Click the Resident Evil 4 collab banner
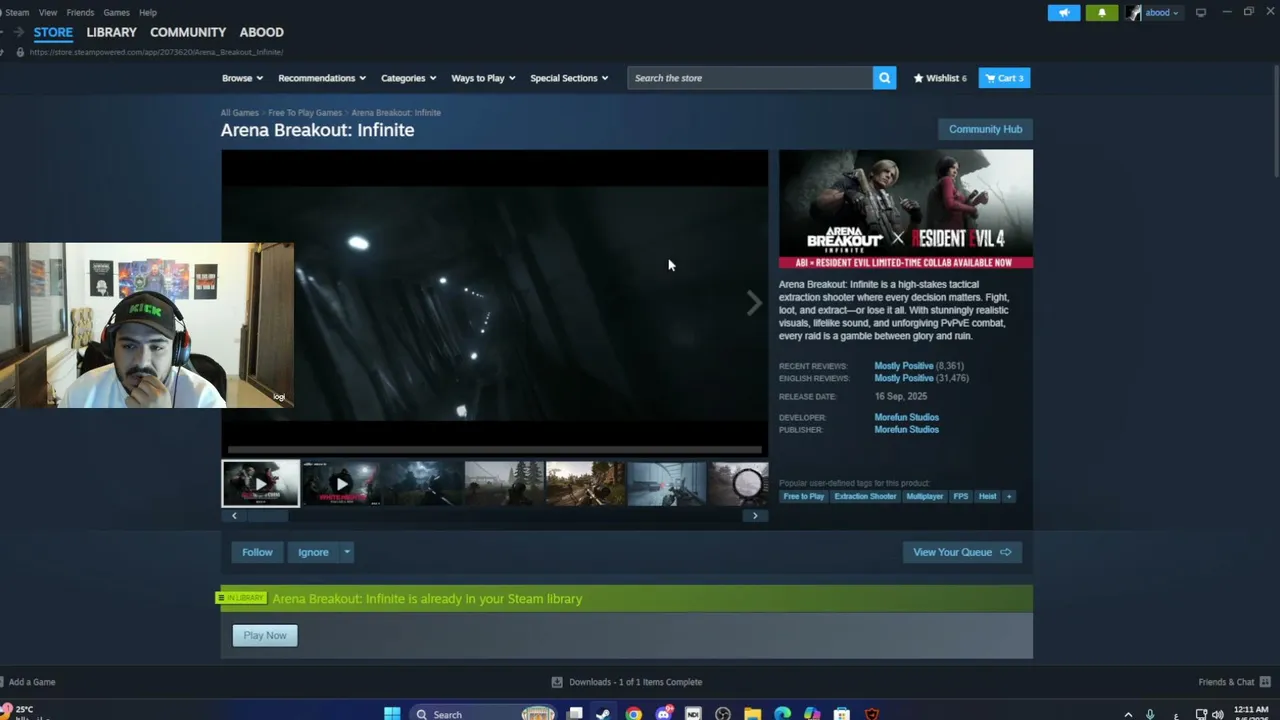 906,210
